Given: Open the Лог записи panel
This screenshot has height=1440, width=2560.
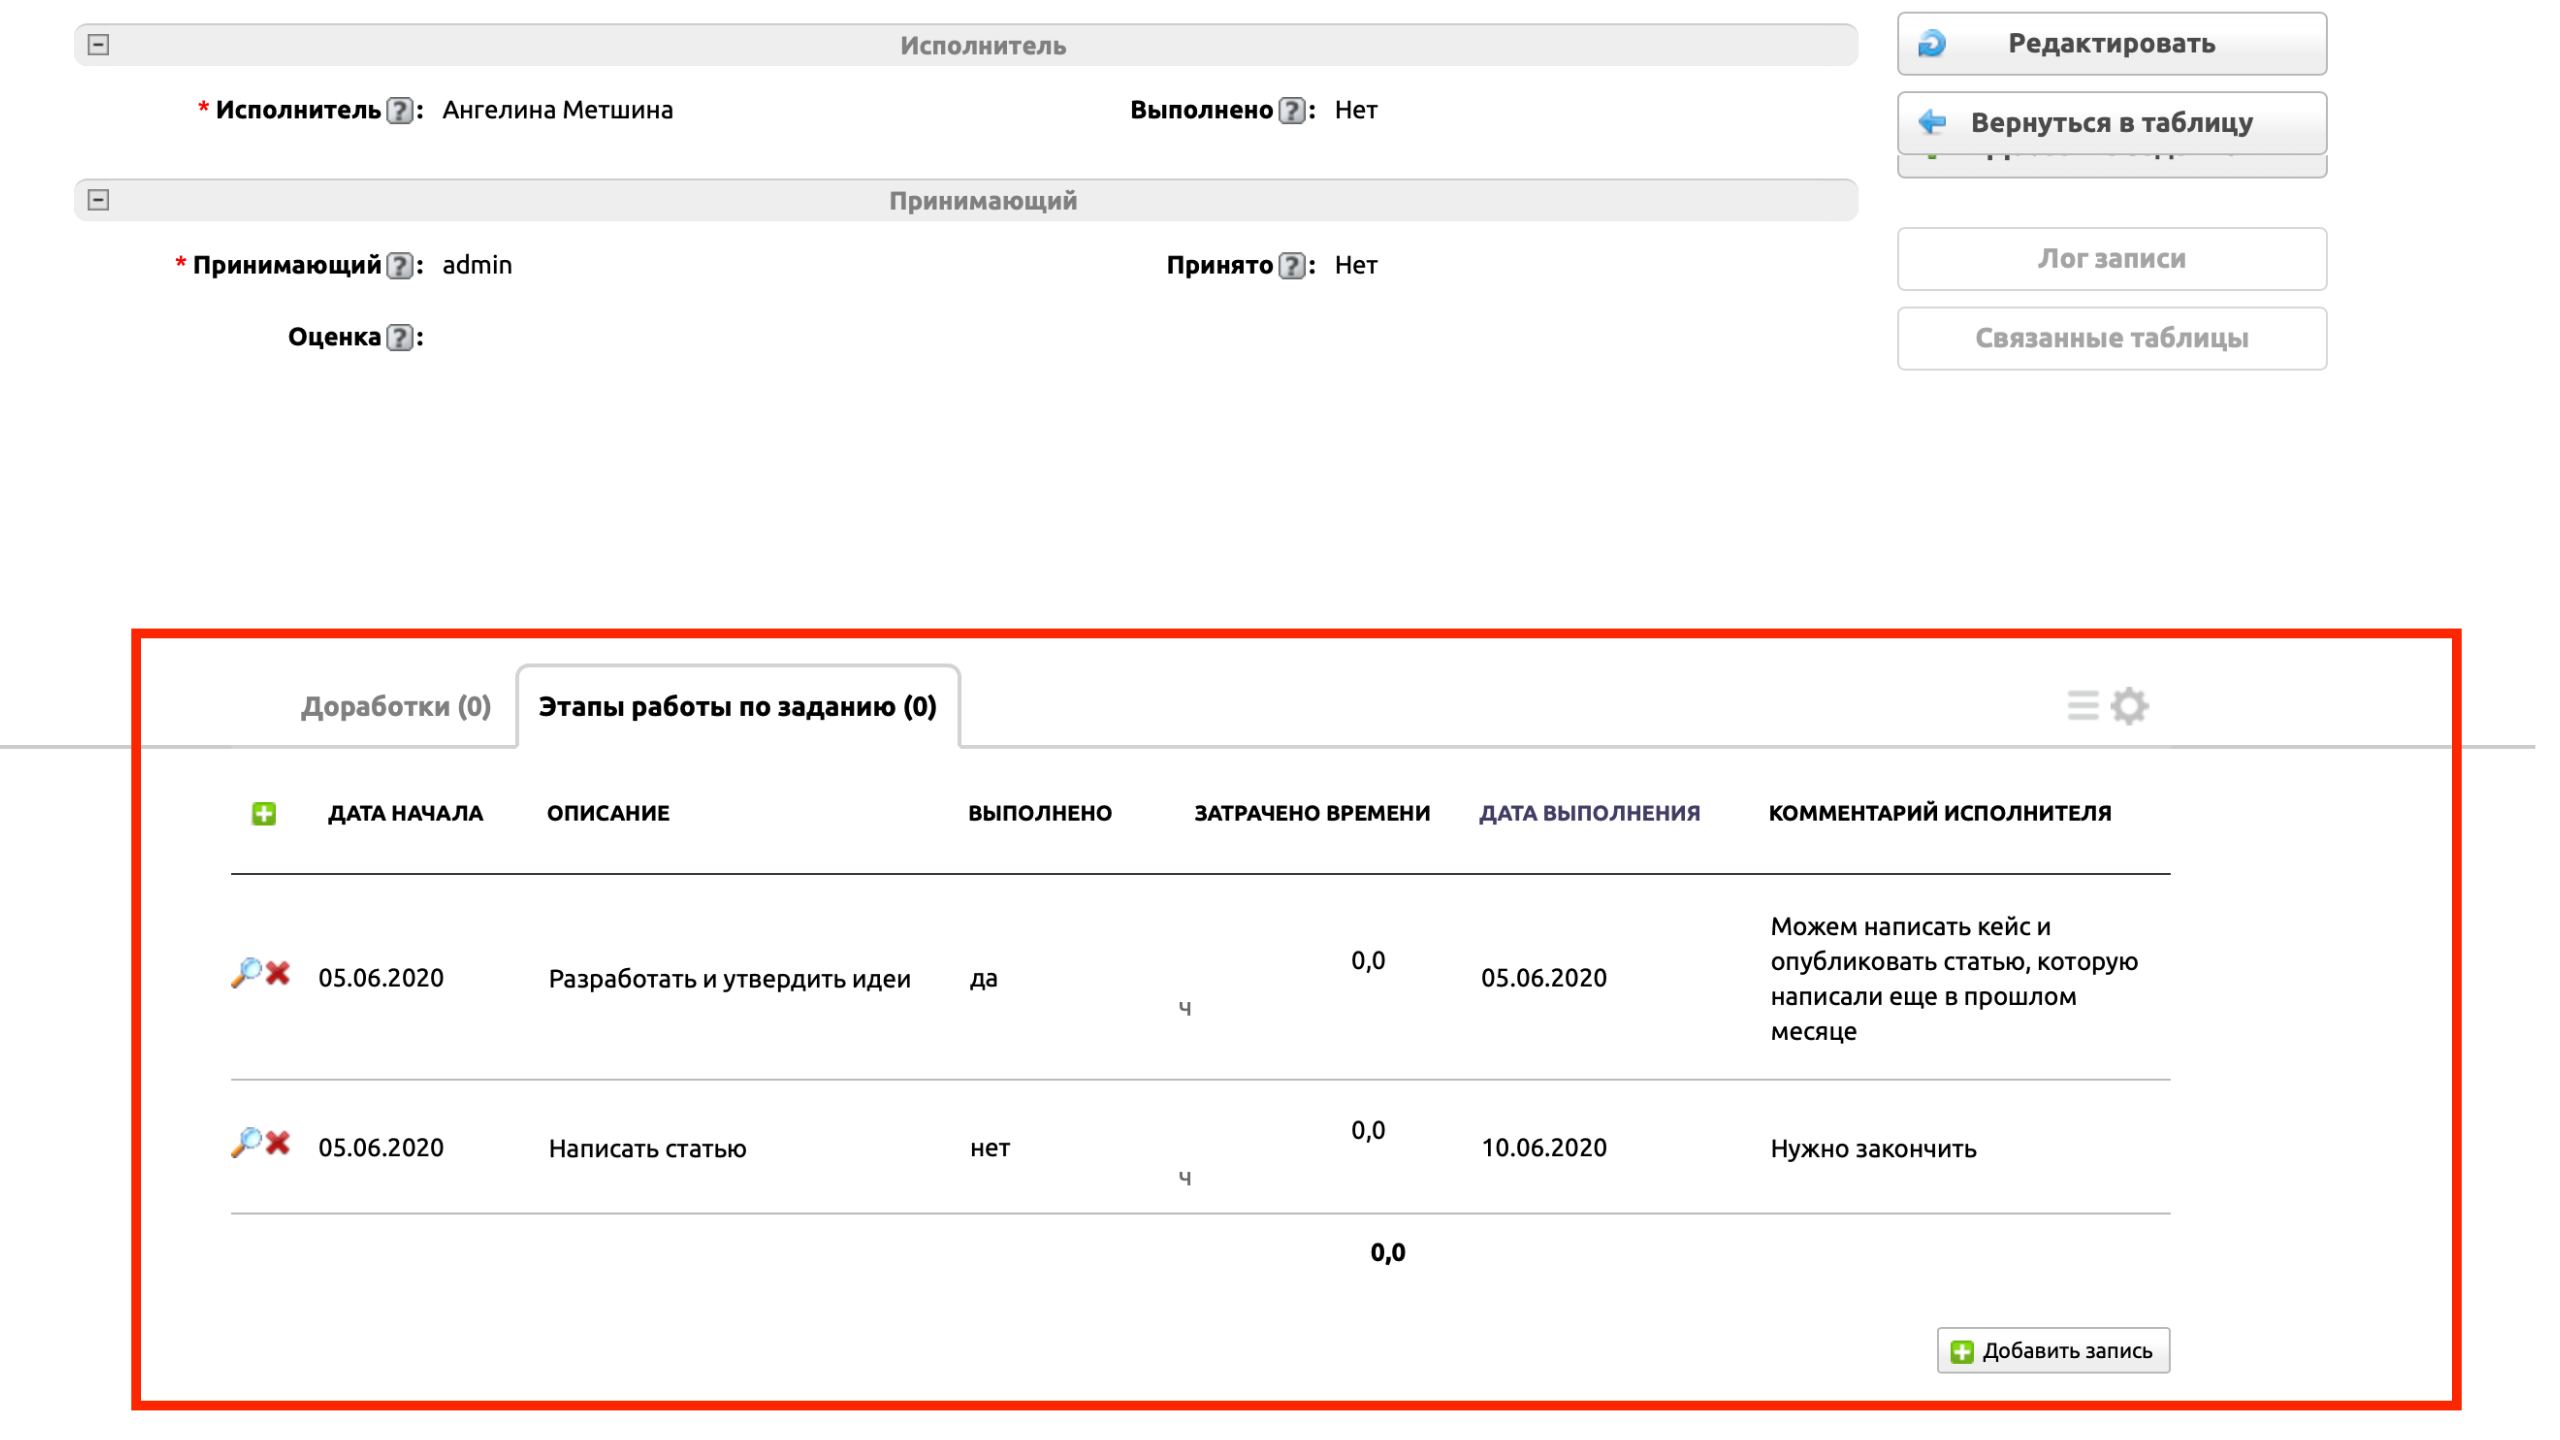Looking at the screenshot, I should pyautogui.click(x=2111, y=259).
